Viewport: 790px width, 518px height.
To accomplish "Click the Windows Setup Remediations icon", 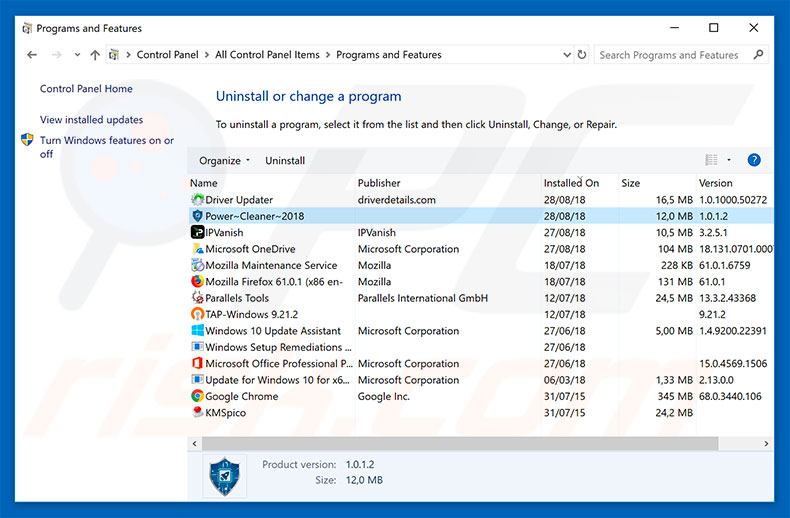I will (x=198, y=347).
